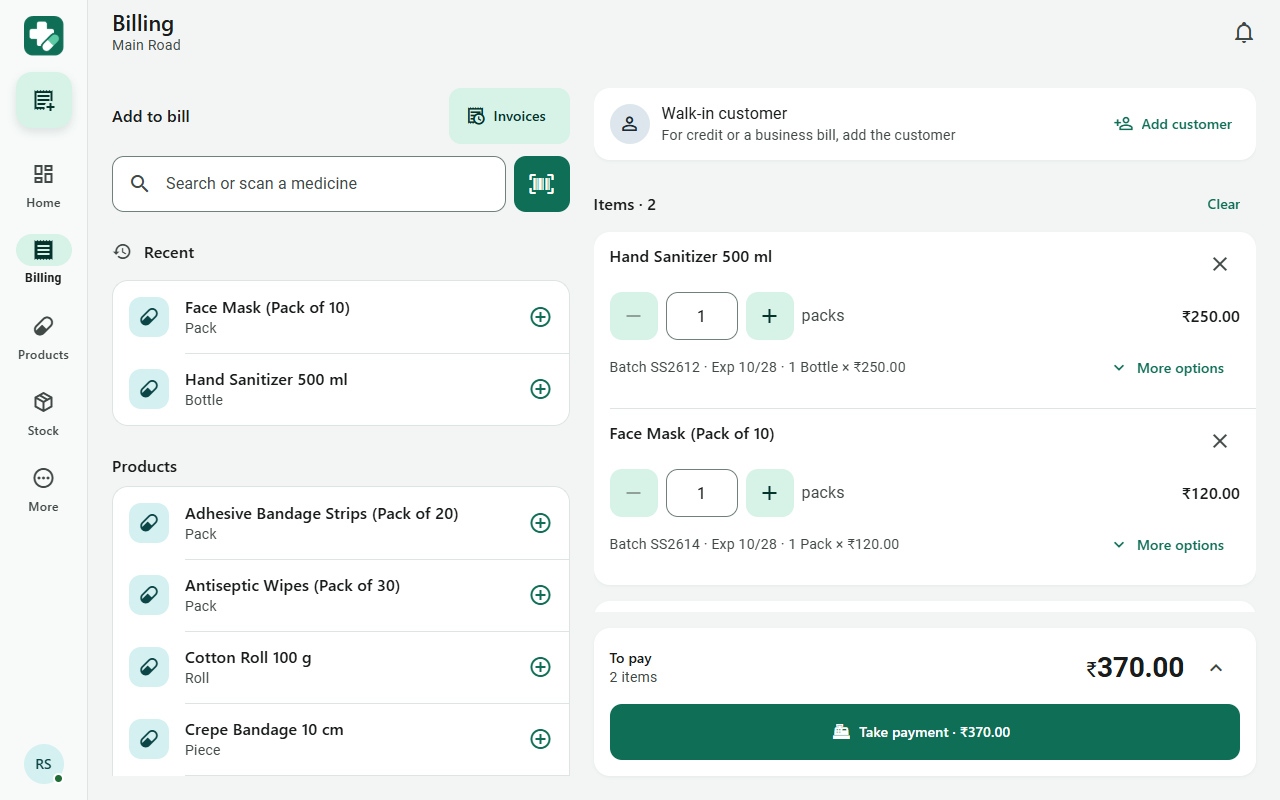
Task: Focus the Search or scan a medicine field
Action: (309, 184)
